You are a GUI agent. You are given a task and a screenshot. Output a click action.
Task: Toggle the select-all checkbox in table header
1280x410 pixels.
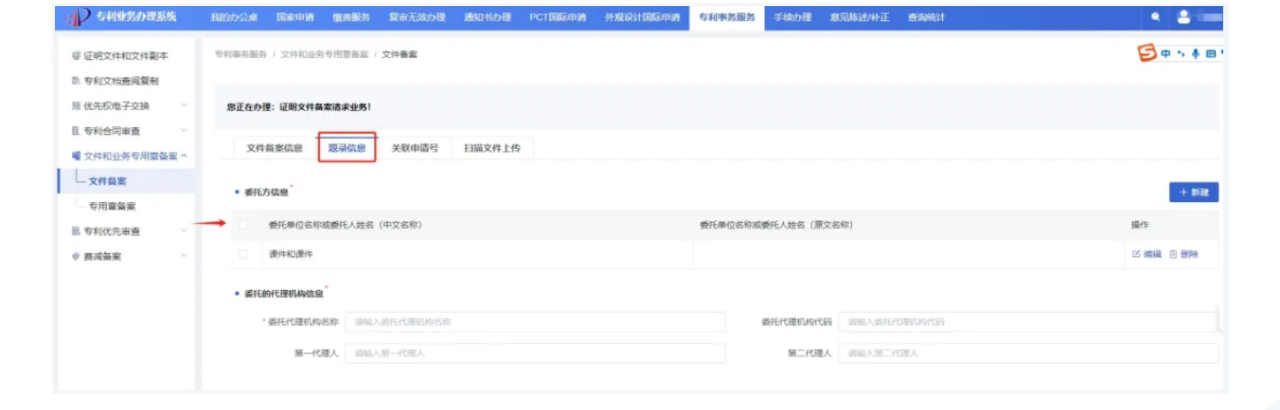243,225
